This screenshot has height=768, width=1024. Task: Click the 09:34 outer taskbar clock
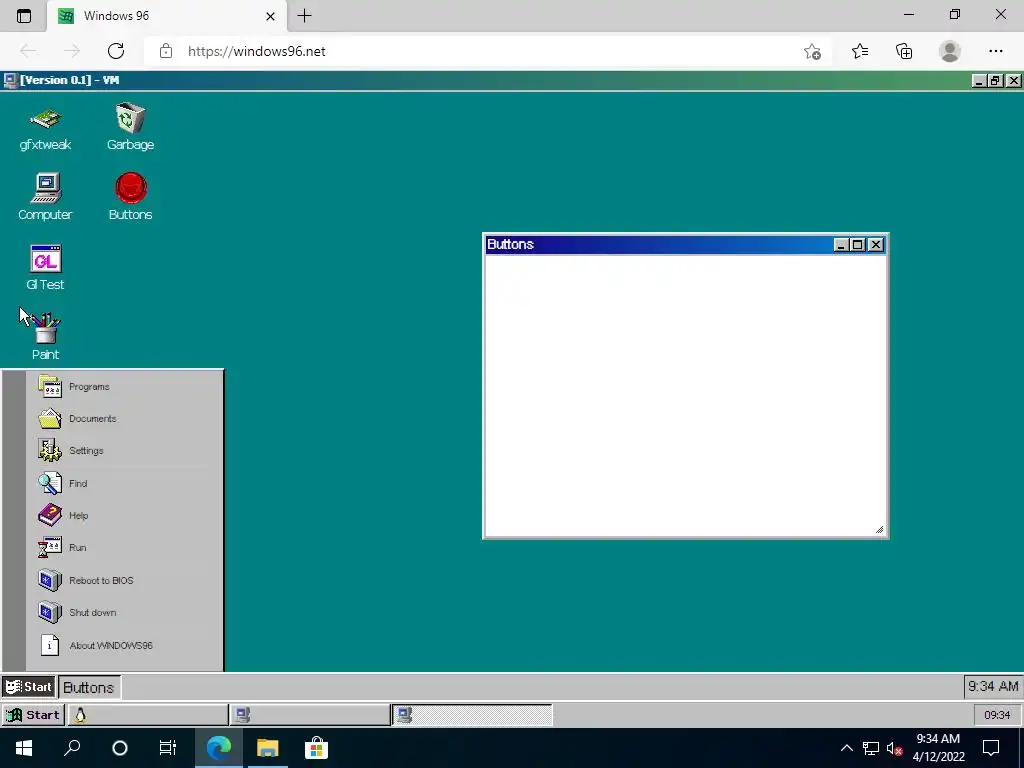click(x=997, y=715)
